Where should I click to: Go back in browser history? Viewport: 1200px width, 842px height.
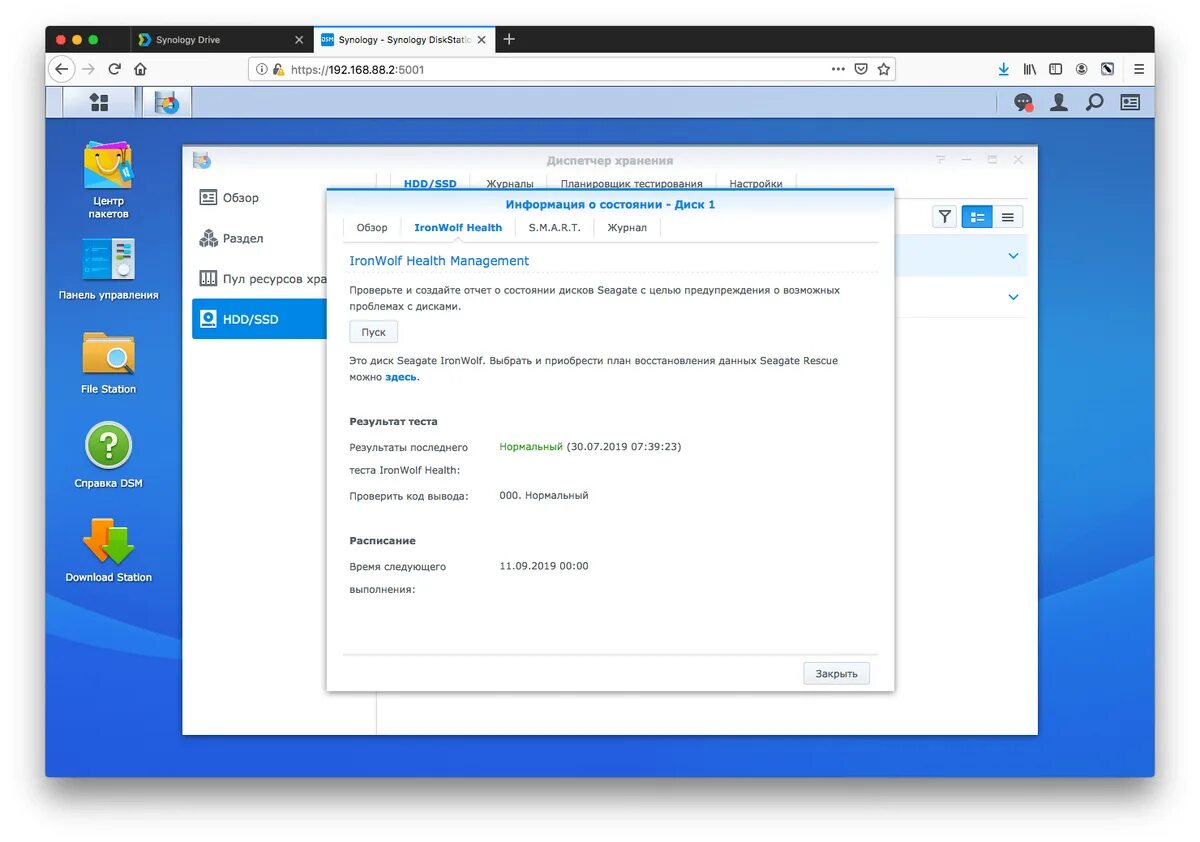(x=62, y=69)
